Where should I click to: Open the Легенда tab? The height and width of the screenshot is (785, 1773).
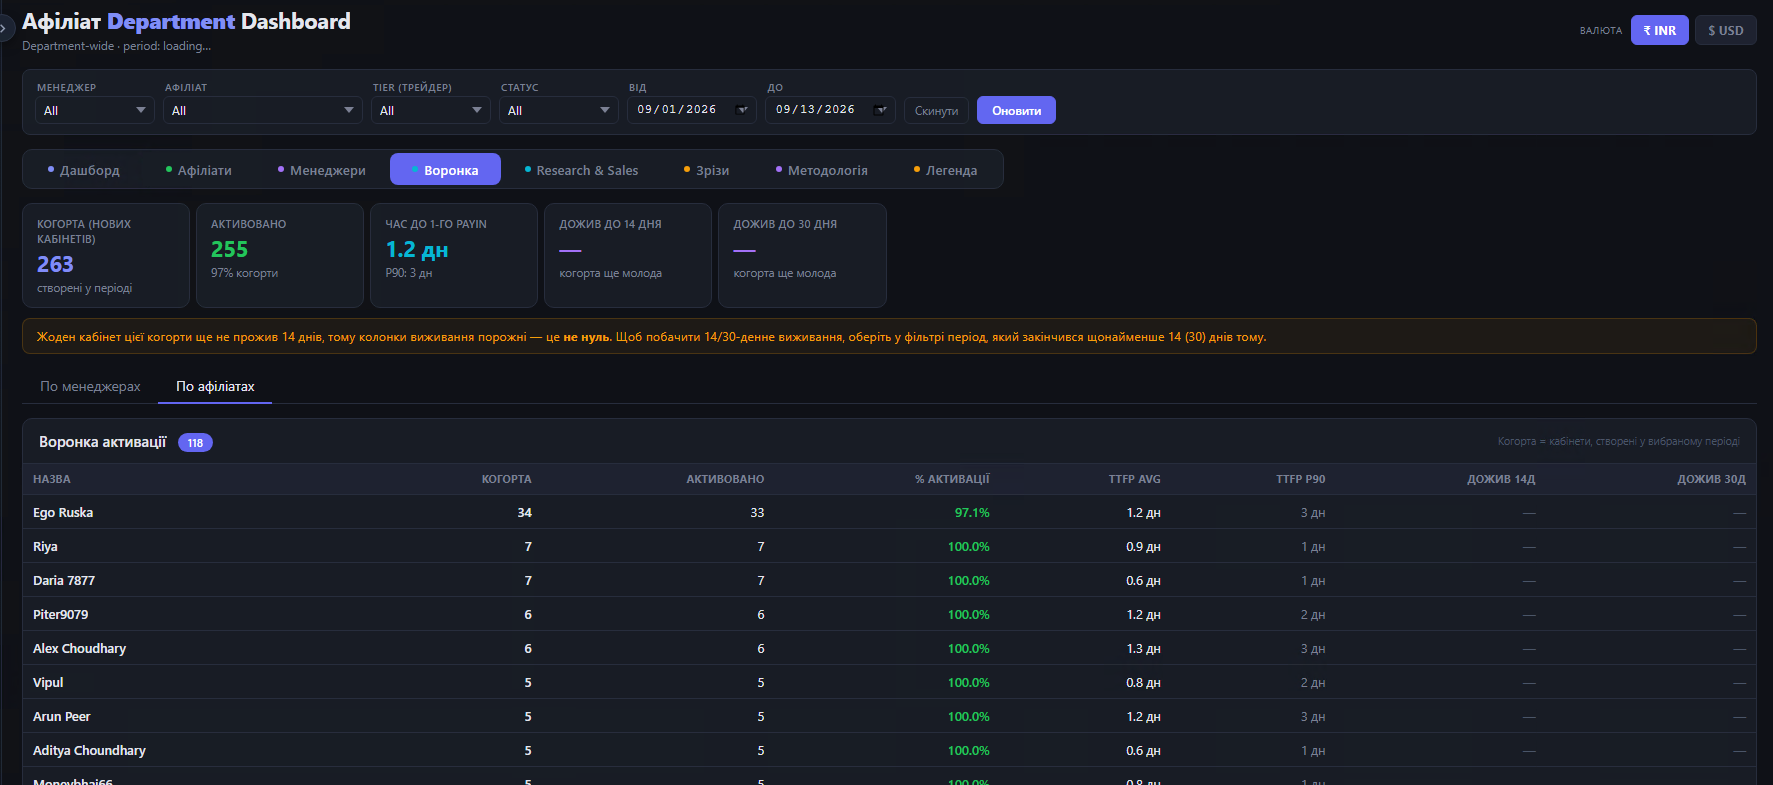tap(945, 170)
